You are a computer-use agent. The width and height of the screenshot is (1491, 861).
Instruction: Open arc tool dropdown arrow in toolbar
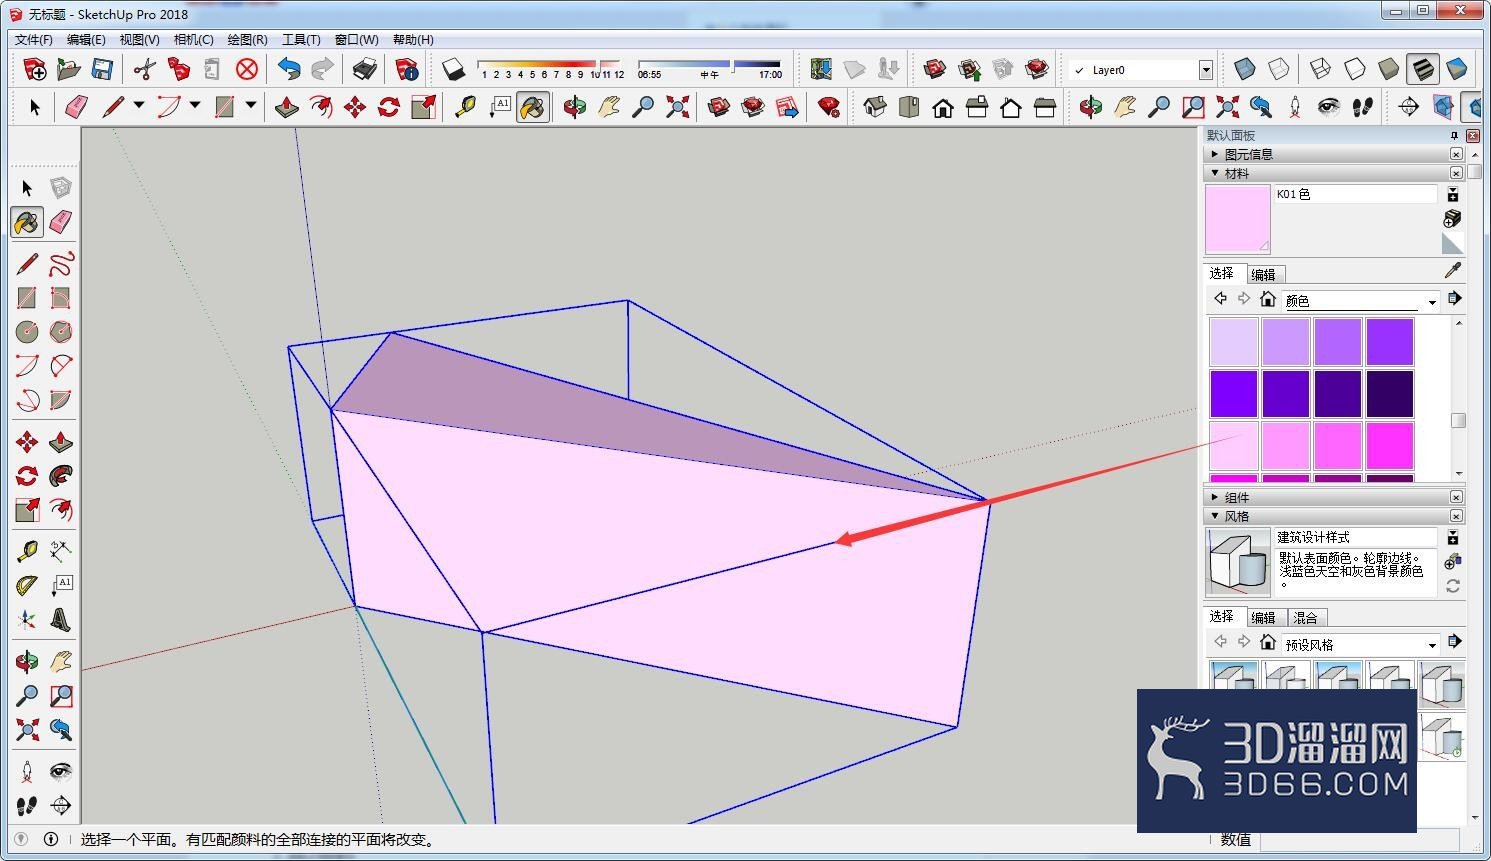195,105
